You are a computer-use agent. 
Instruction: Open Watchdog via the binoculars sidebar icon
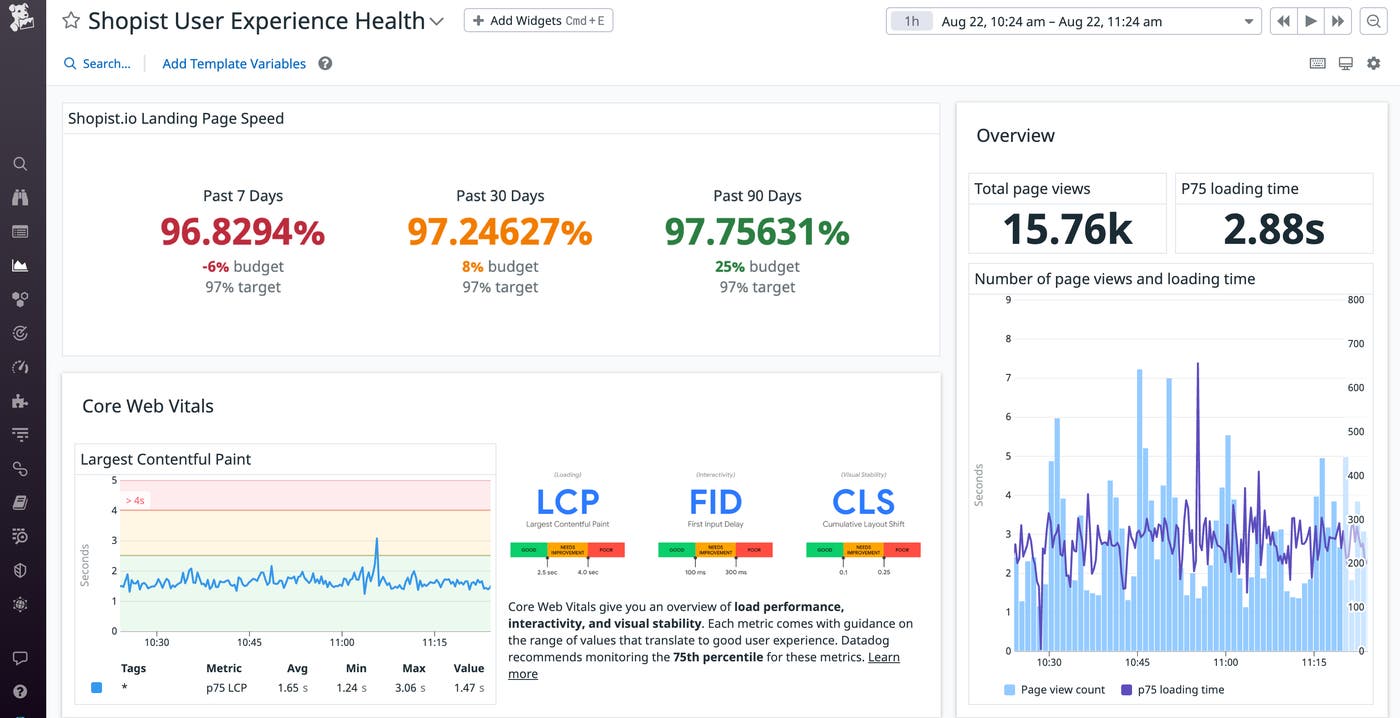22,197
